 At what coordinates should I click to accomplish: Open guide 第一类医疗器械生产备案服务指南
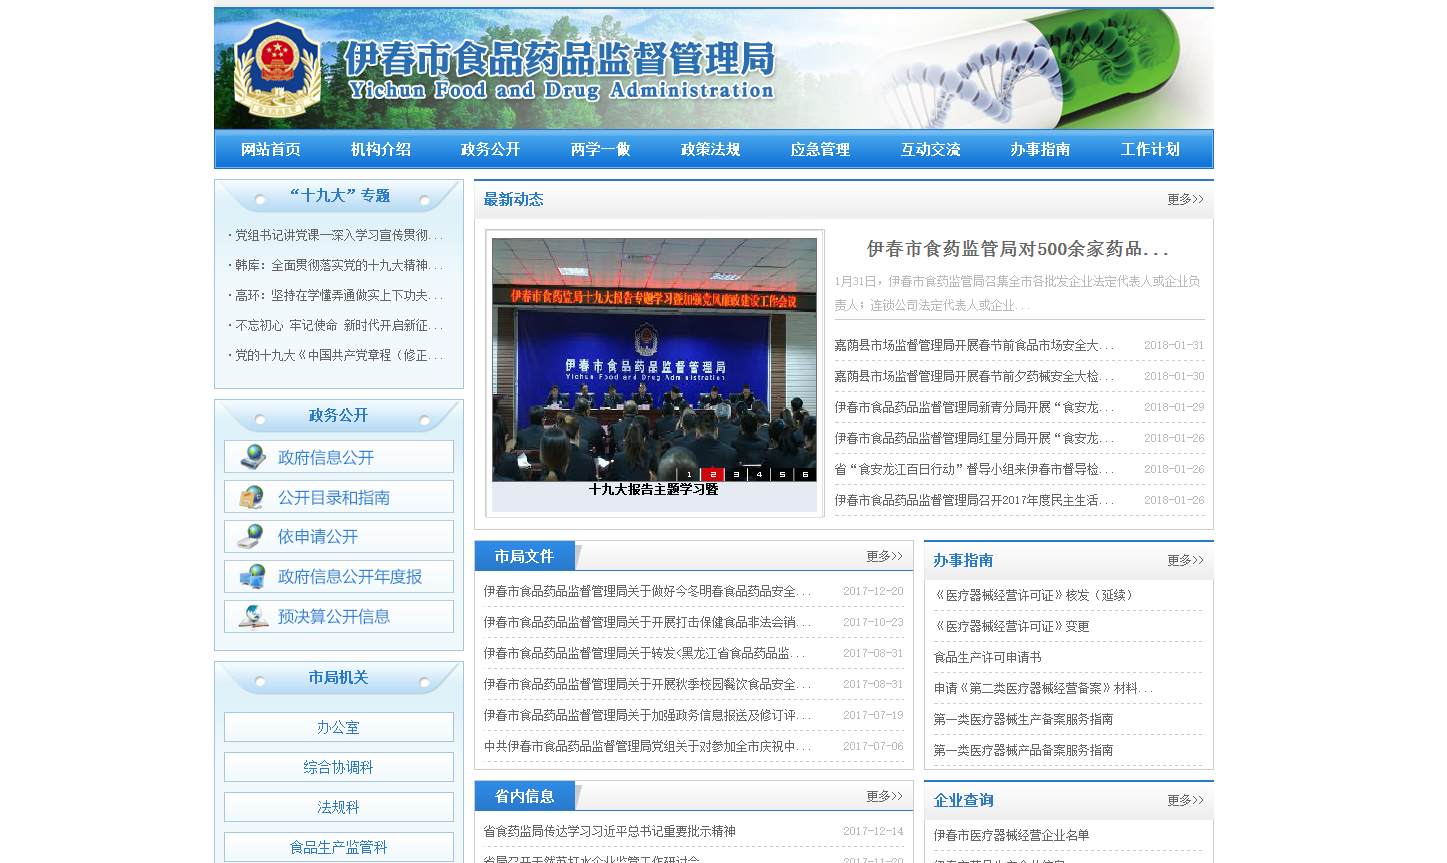click(x=1023, y=719)
